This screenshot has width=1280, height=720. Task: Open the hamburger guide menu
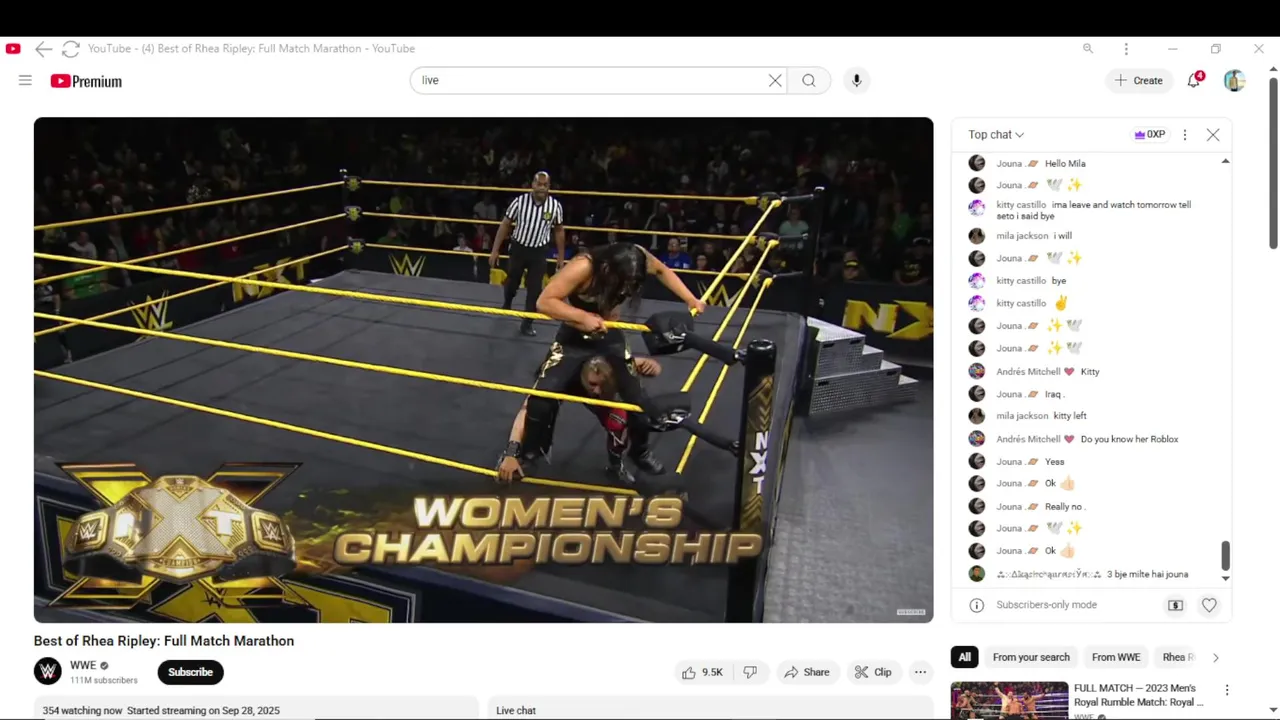tap(25, 81)
